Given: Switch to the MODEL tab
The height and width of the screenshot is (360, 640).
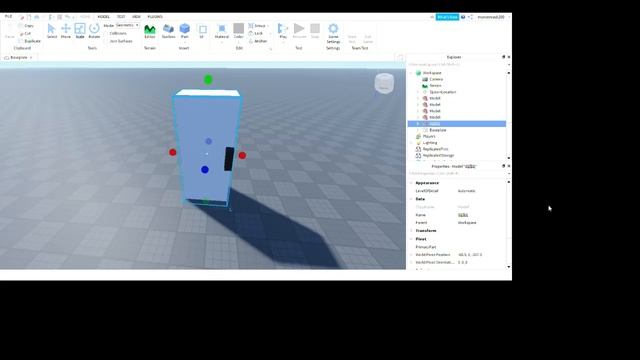Looking at the screenshot, I should point(103,17).
